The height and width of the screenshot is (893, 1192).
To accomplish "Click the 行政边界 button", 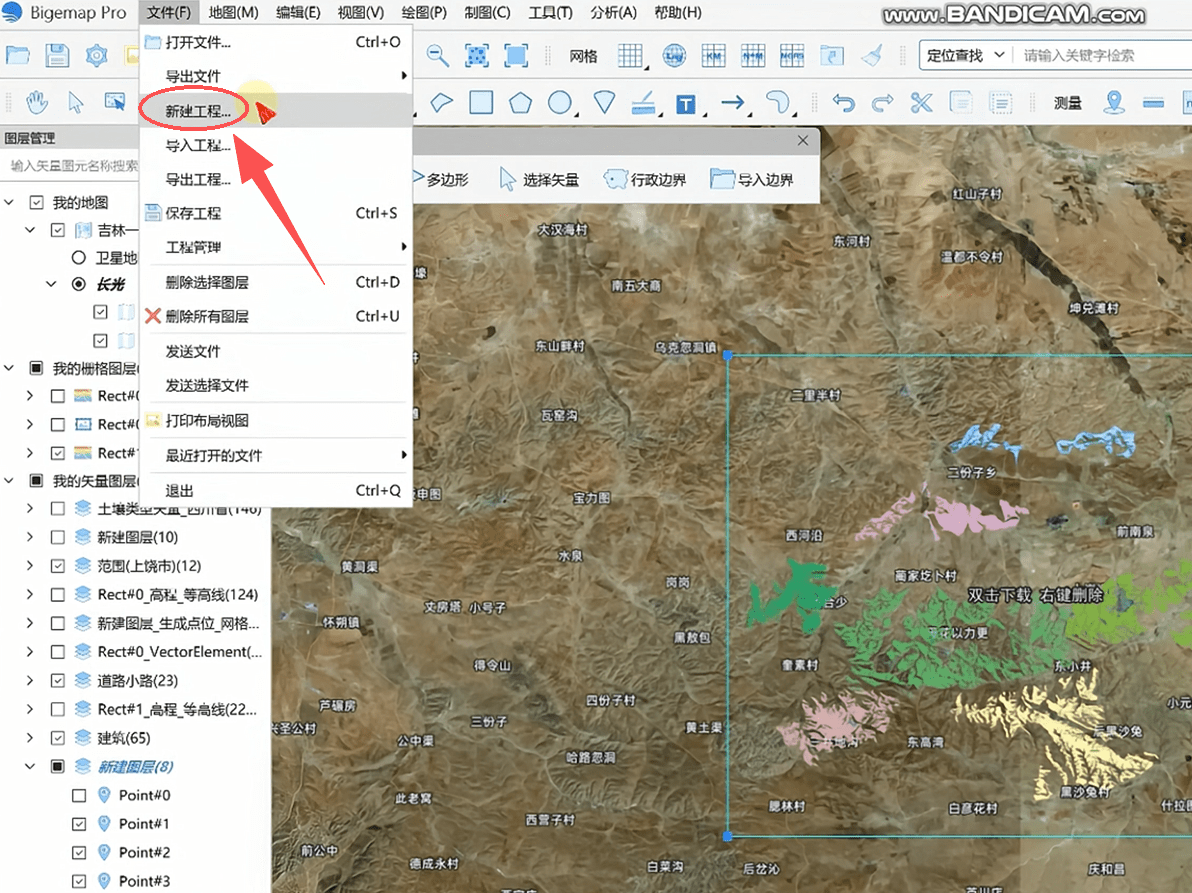I will coord(645,179).
